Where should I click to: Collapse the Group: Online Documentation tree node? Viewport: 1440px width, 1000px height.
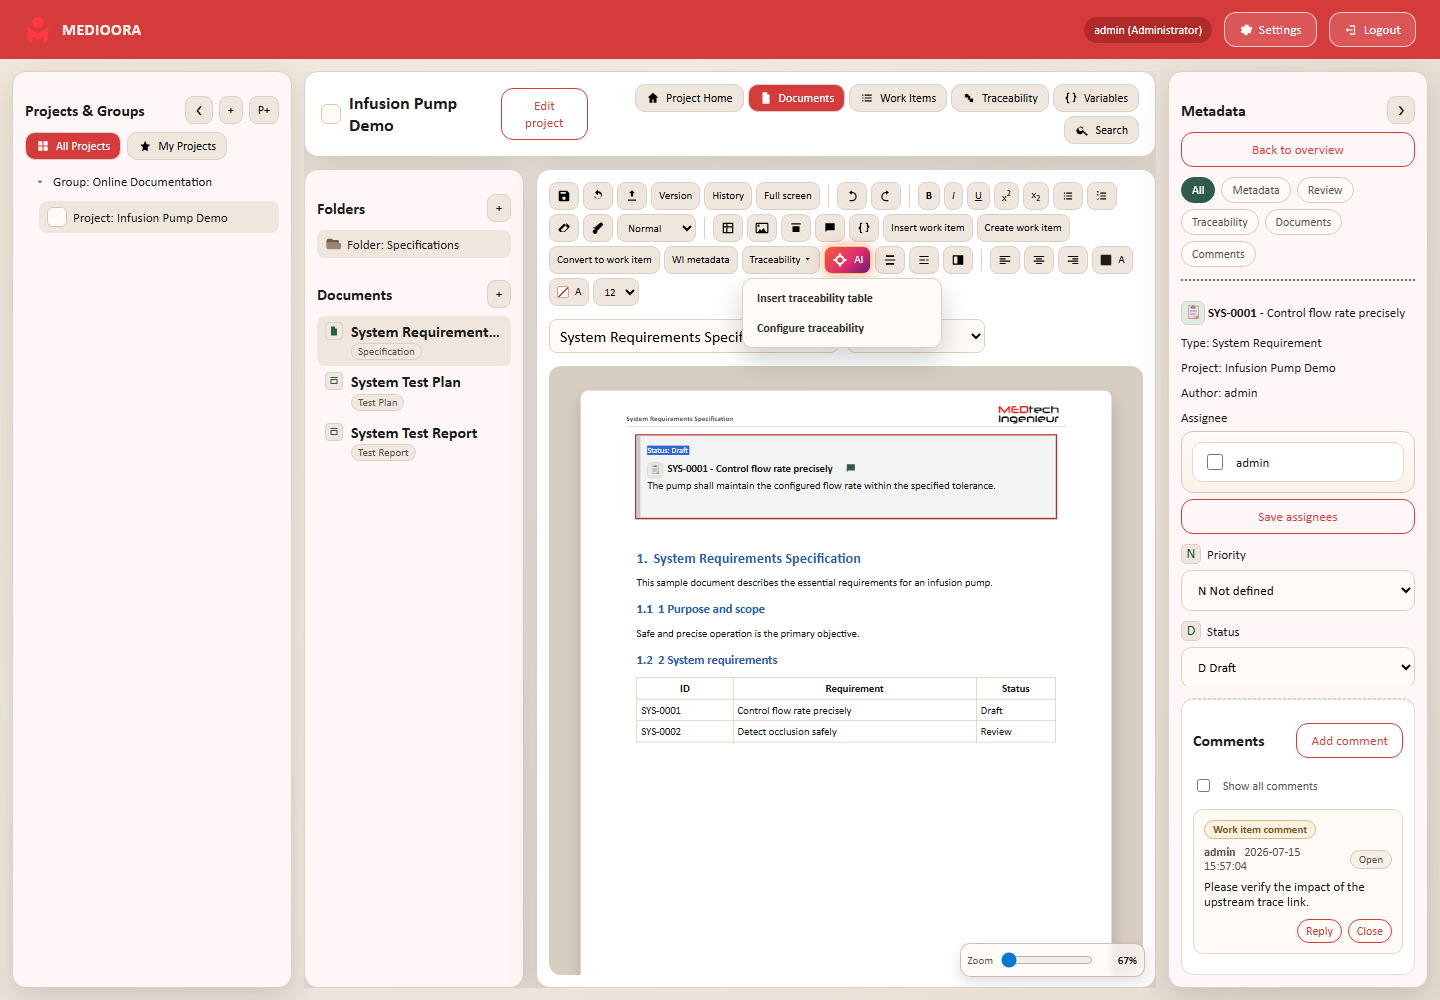(x=40, y=182)
